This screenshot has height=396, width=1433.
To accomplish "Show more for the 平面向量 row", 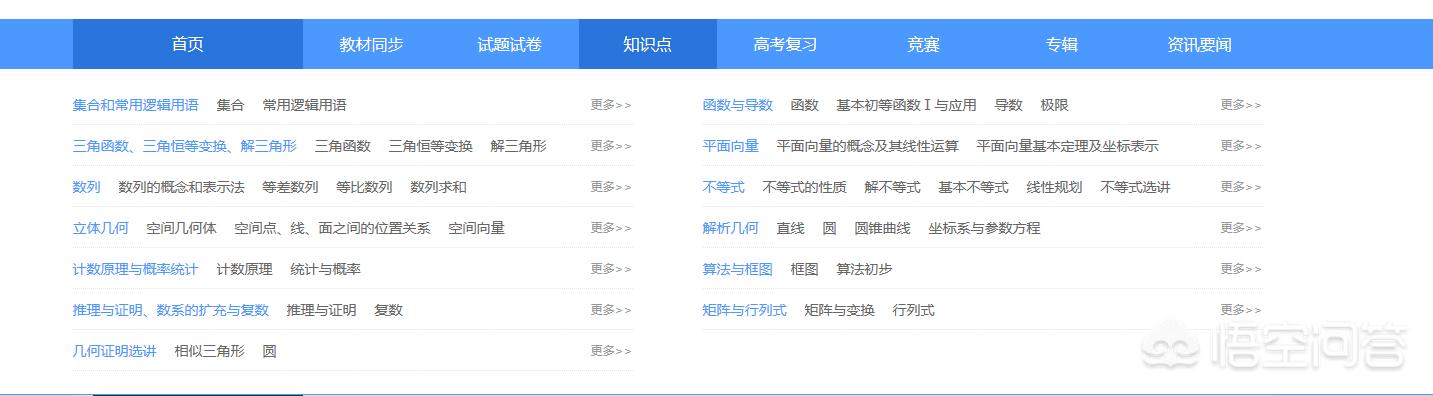I will (1241, 145).
